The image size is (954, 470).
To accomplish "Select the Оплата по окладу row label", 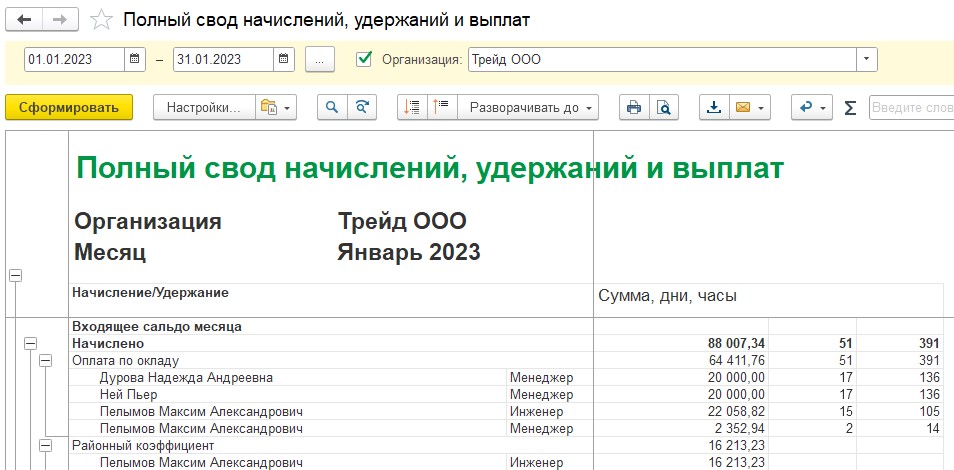I will pos(126,360).
